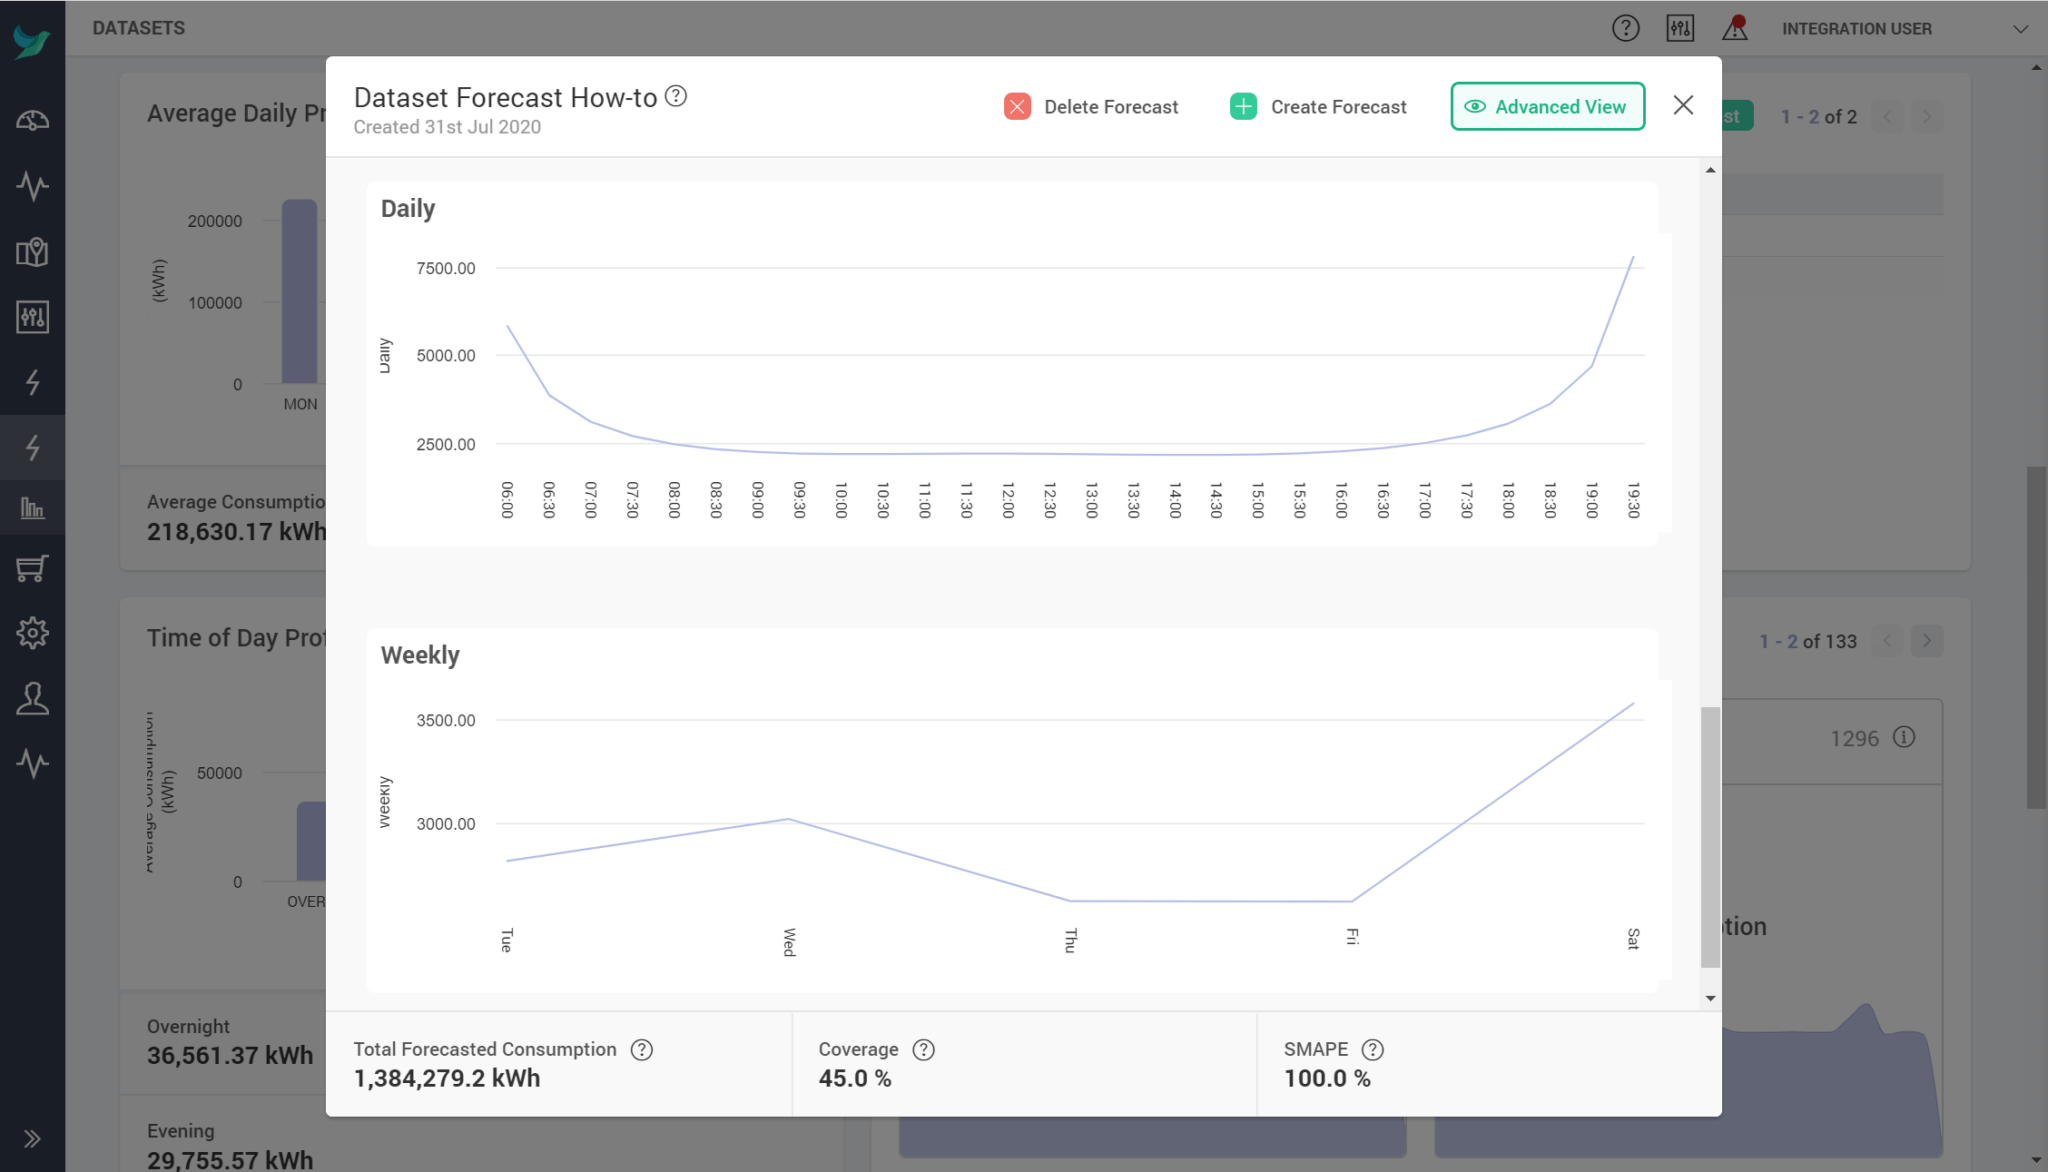This screenshot has width=2048, height=1172.
Task: Click the close X button on modal
Action: pyautogui.click(x=1684, y=106)
